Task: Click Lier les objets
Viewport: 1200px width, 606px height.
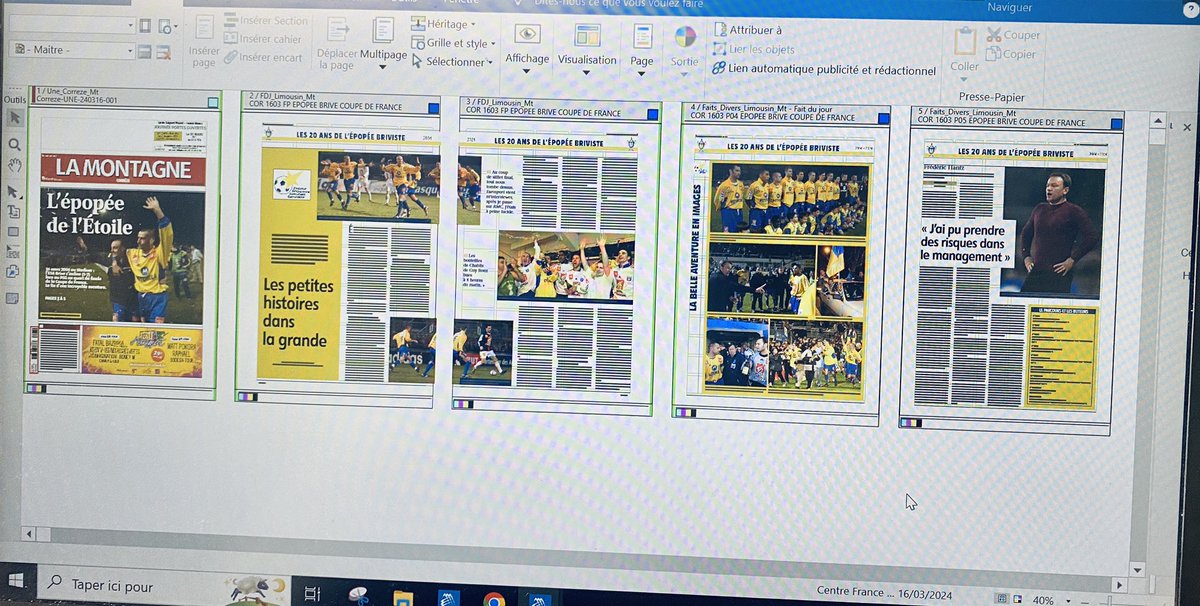Action: point(754,49)
